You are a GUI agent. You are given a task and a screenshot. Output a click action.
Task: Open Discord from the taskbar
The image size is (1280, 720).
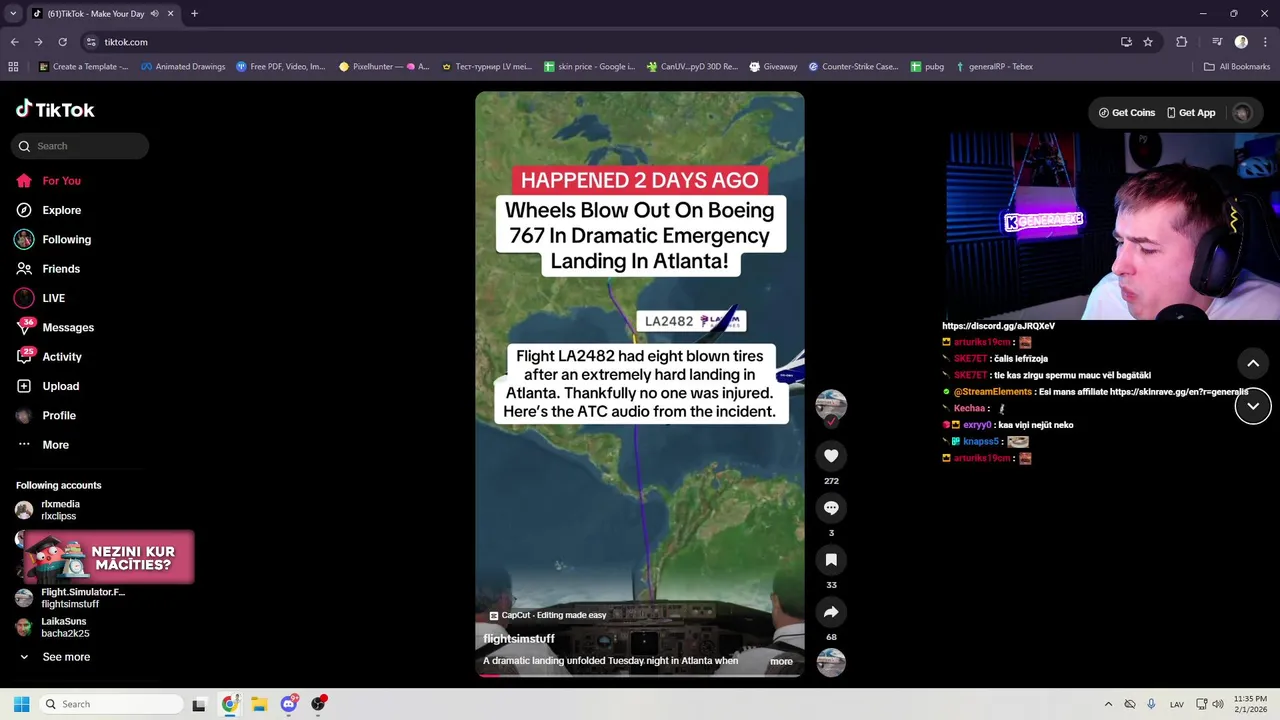tap(289, 704)
